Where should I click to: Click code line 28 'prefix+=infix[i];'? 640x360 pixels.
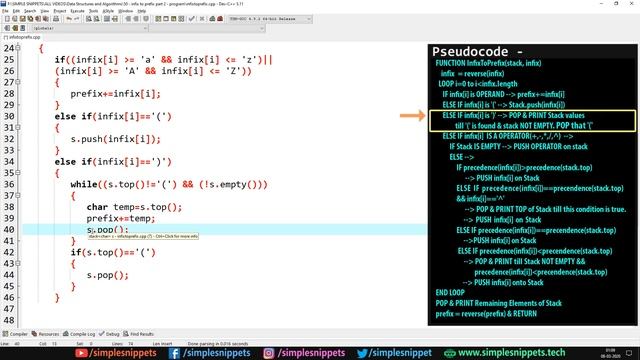tap(116, 94)
